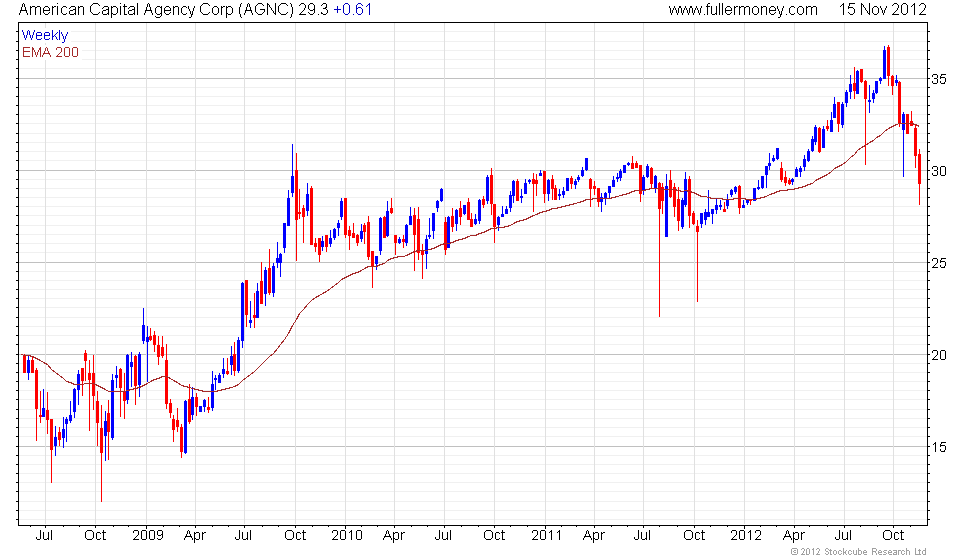
Task: Click the chart title 'American Capital Agency Corp (AGNC)'
Action: (156, 10)
